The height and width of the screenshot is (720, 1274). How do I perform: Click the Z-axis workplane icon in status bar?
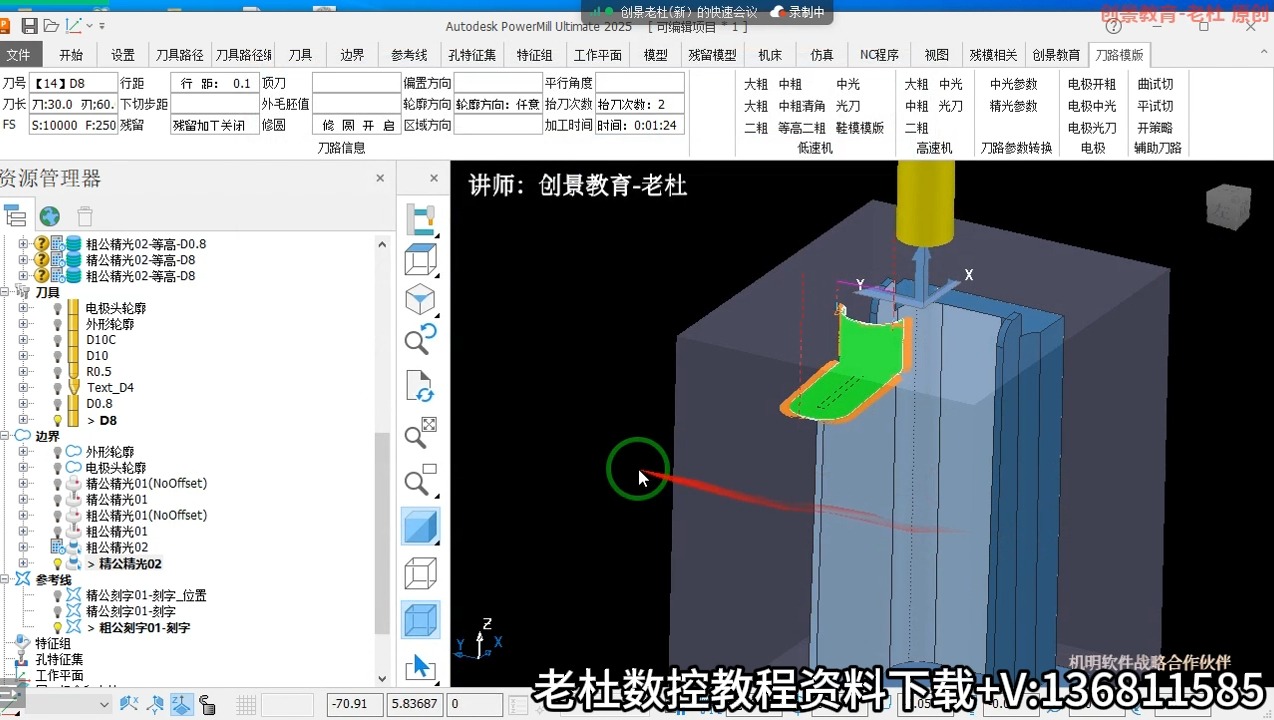pyautogui.click(x=181, y=704)
